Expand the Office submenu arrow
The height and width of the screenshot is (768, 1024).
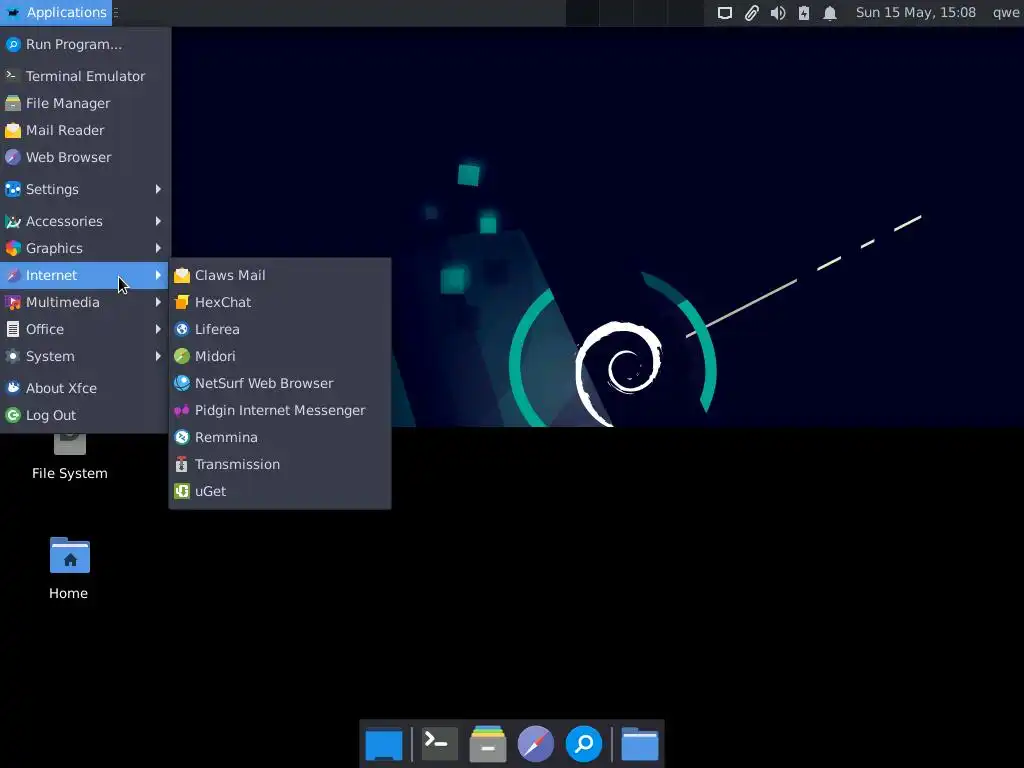click(158, 329)
